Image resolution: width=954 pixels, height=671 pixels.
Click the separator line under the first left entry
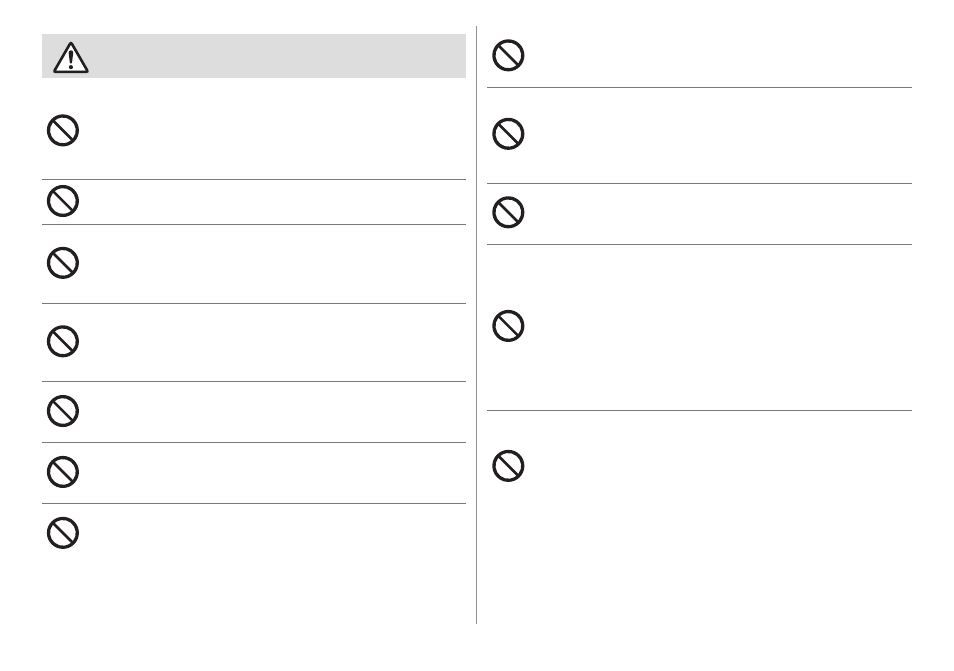pyautogui.click(x=254, y=179)
